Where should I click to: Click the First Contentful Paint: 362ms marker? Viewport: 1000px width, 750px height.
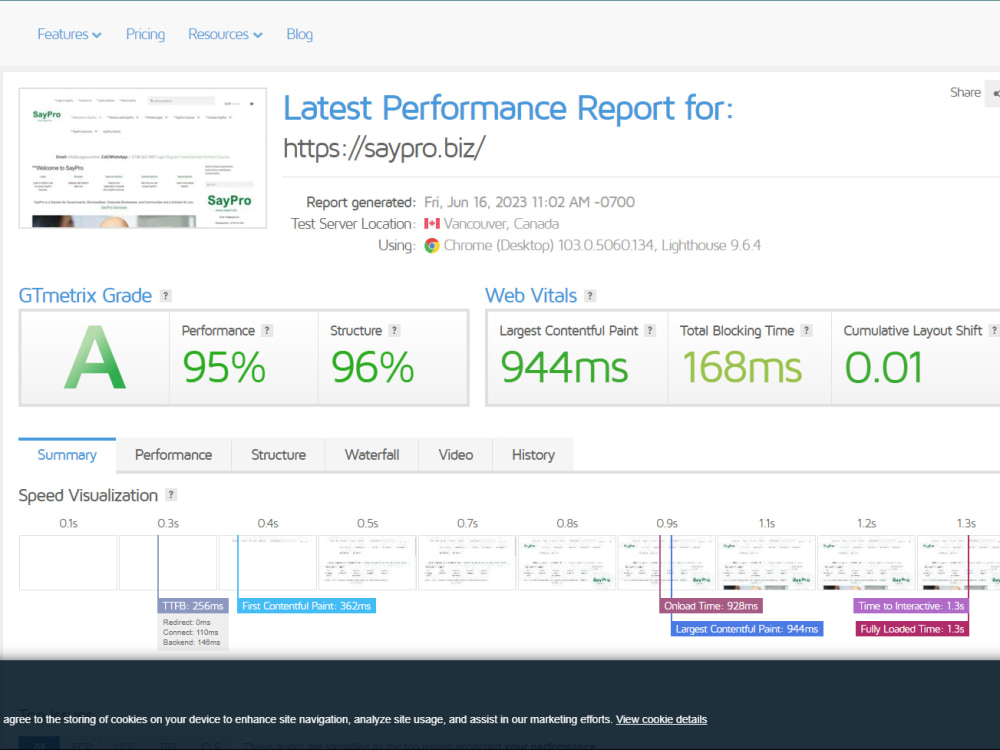coord(306,606)
